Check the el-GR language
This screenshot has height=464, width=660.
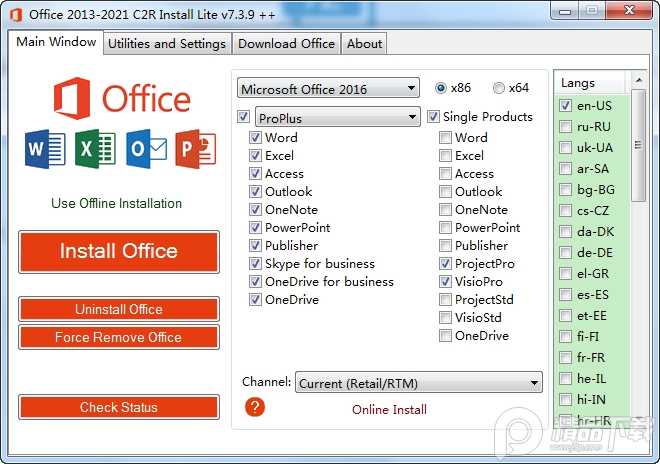point(565,274)
